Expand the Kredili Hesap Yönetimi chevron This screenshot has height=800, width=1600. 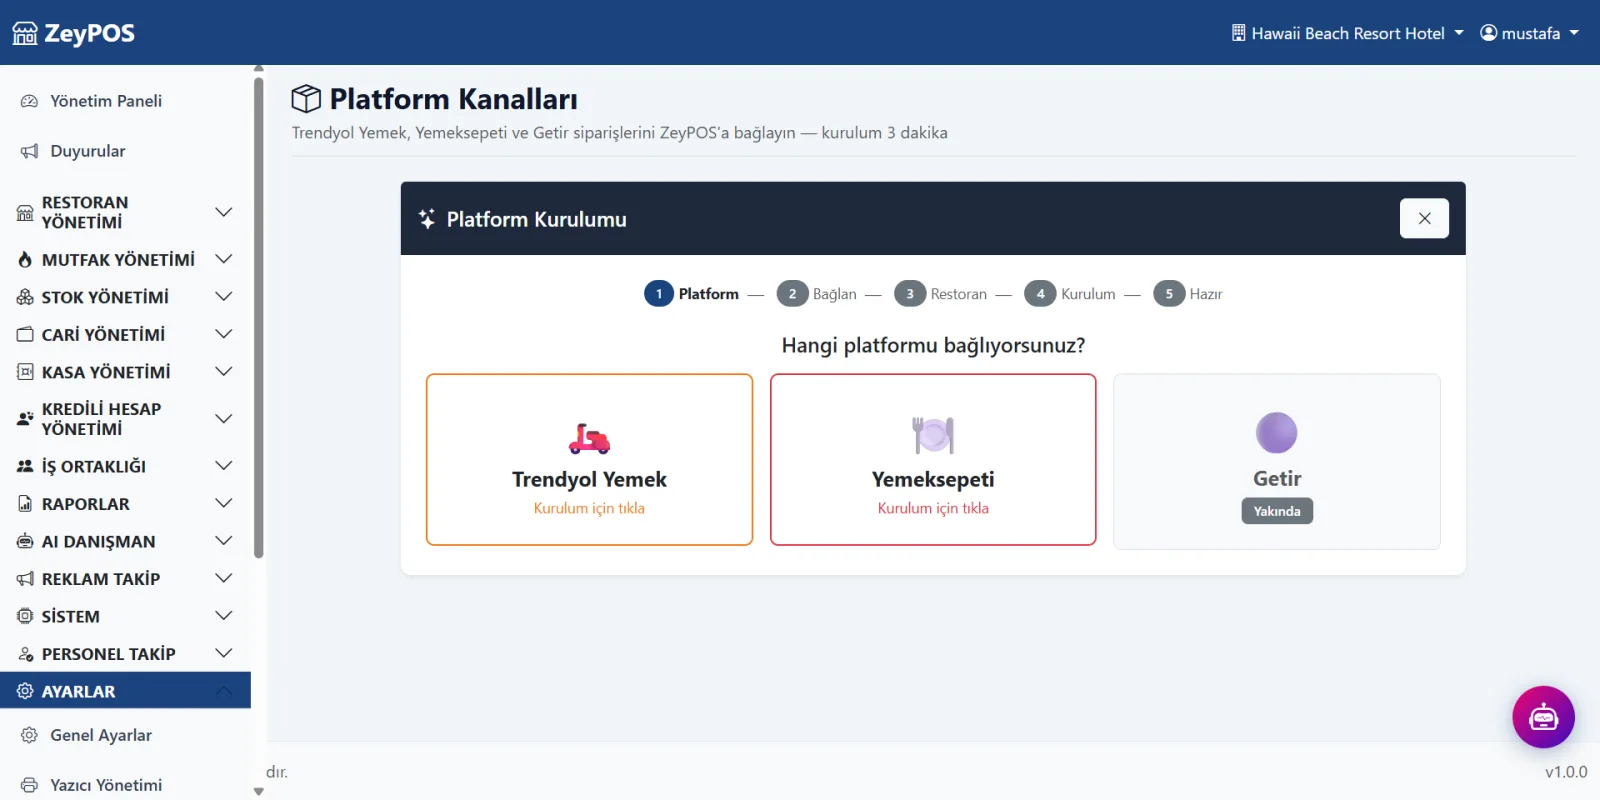(224, 419)
